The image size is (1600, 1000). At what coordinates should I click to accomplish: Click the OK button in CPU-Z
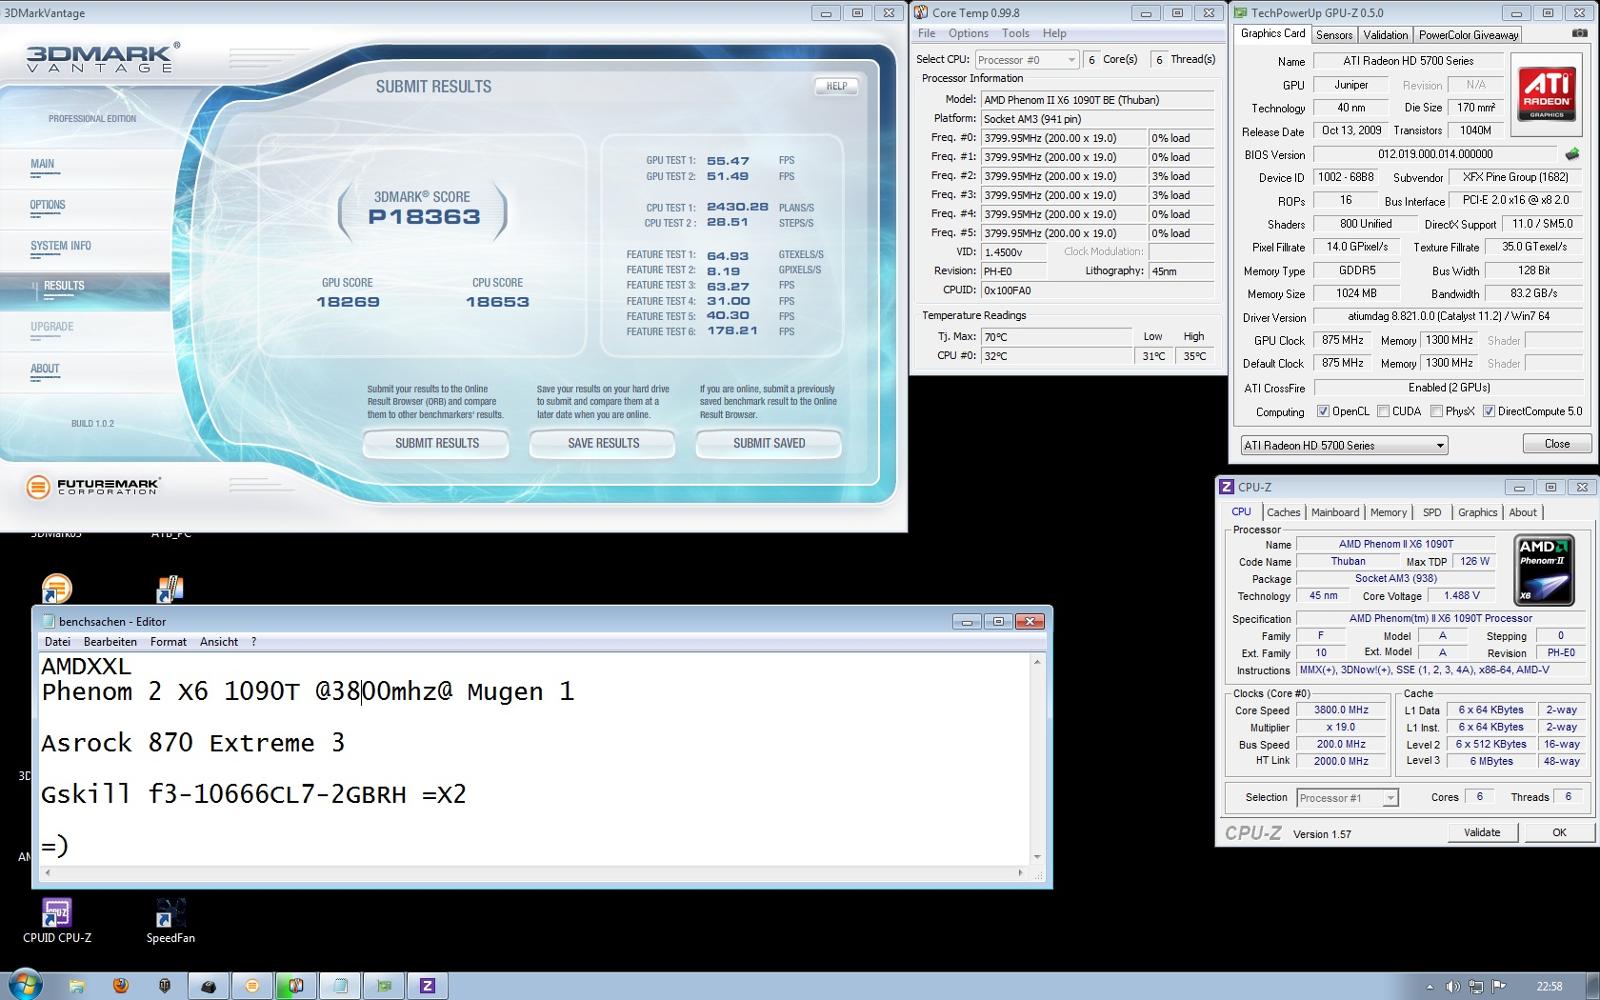[x=1559, y=832]
